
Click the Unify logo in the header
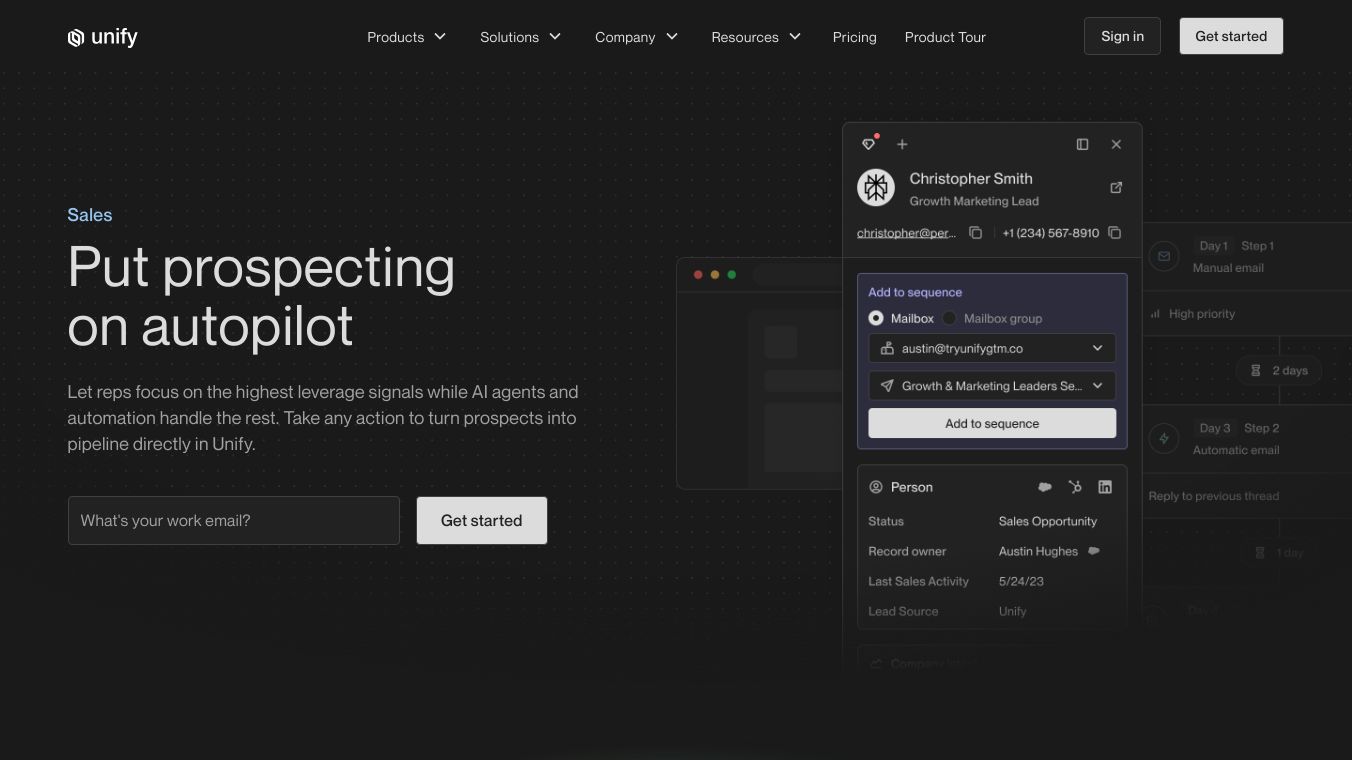tap(102, 37)
